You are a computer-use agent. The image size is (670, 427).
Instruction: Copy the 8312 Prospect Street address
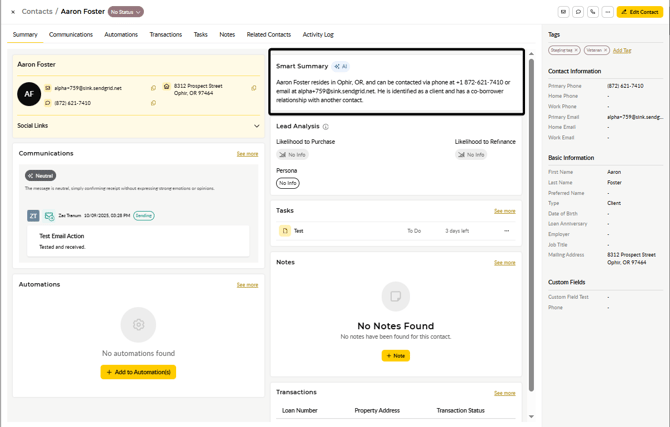click(x=254, y=88)
